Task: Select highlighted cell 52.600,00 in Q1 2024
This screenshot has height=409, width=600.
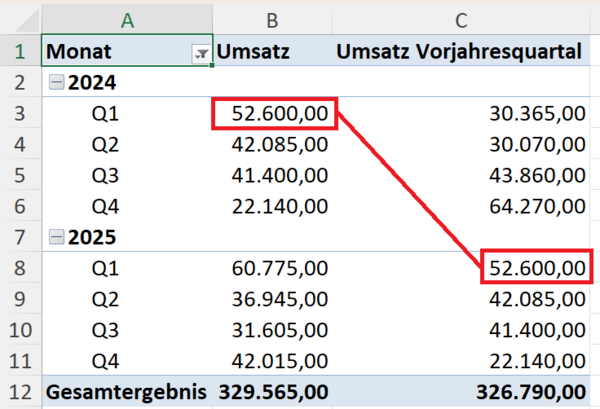Action: click(x=274, y=115)
